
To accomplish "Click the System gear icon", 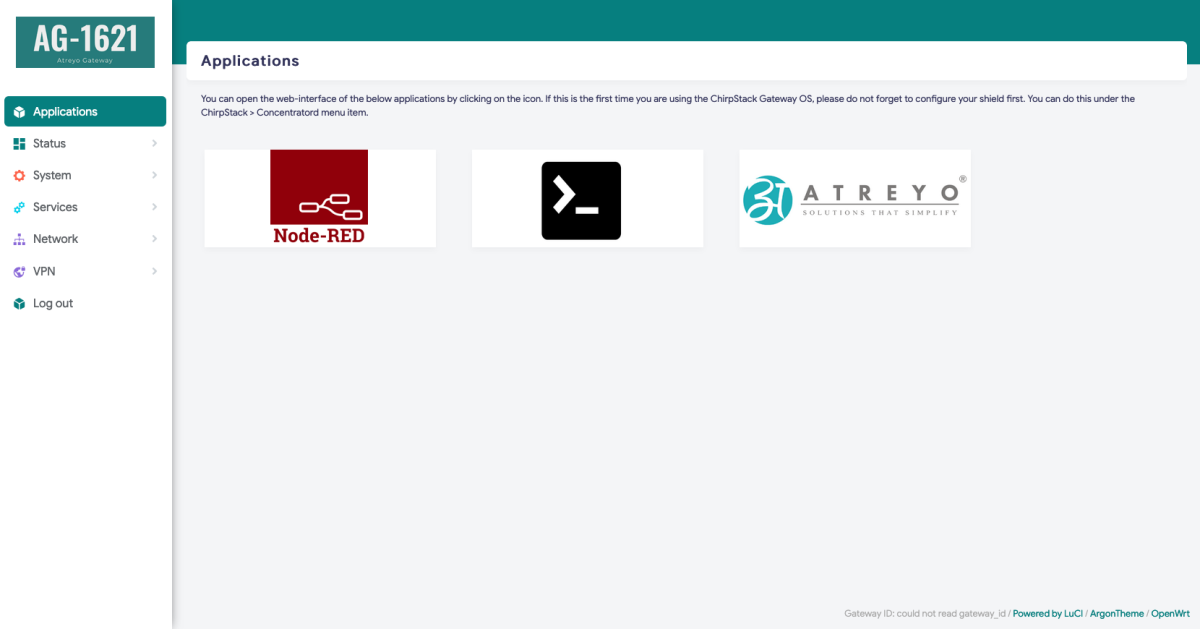I will click(x=19, y=176).
